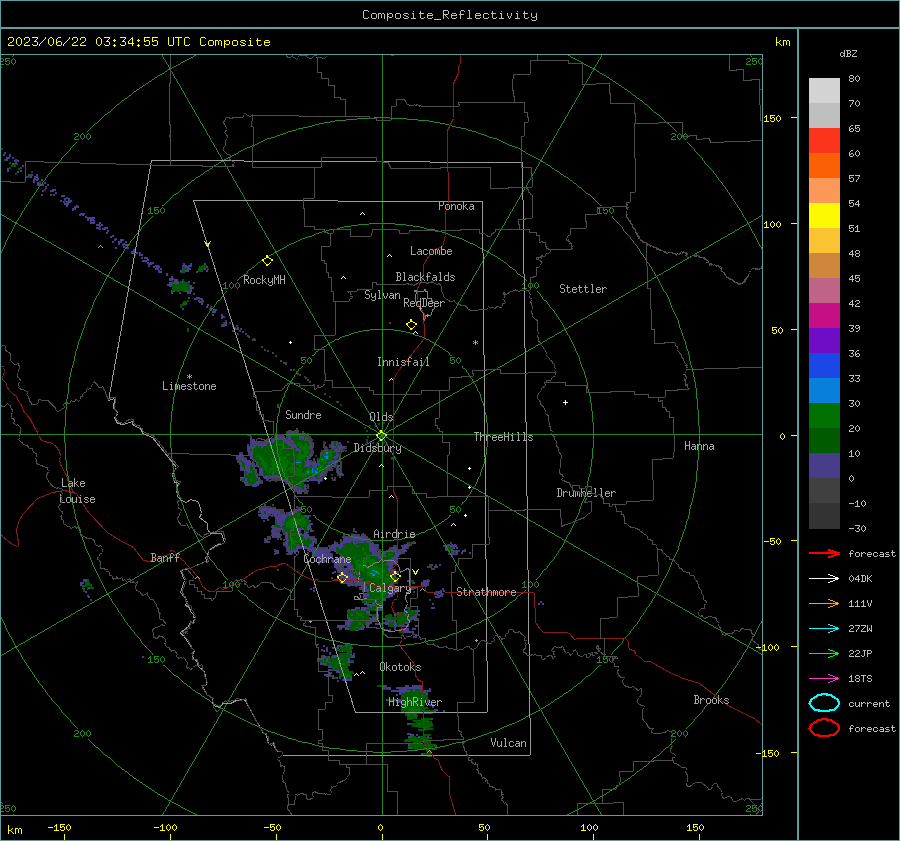900x841 pixels.
Task: Select the blue 33 dBZ color swatch
Action: click(x=824, y=365)
